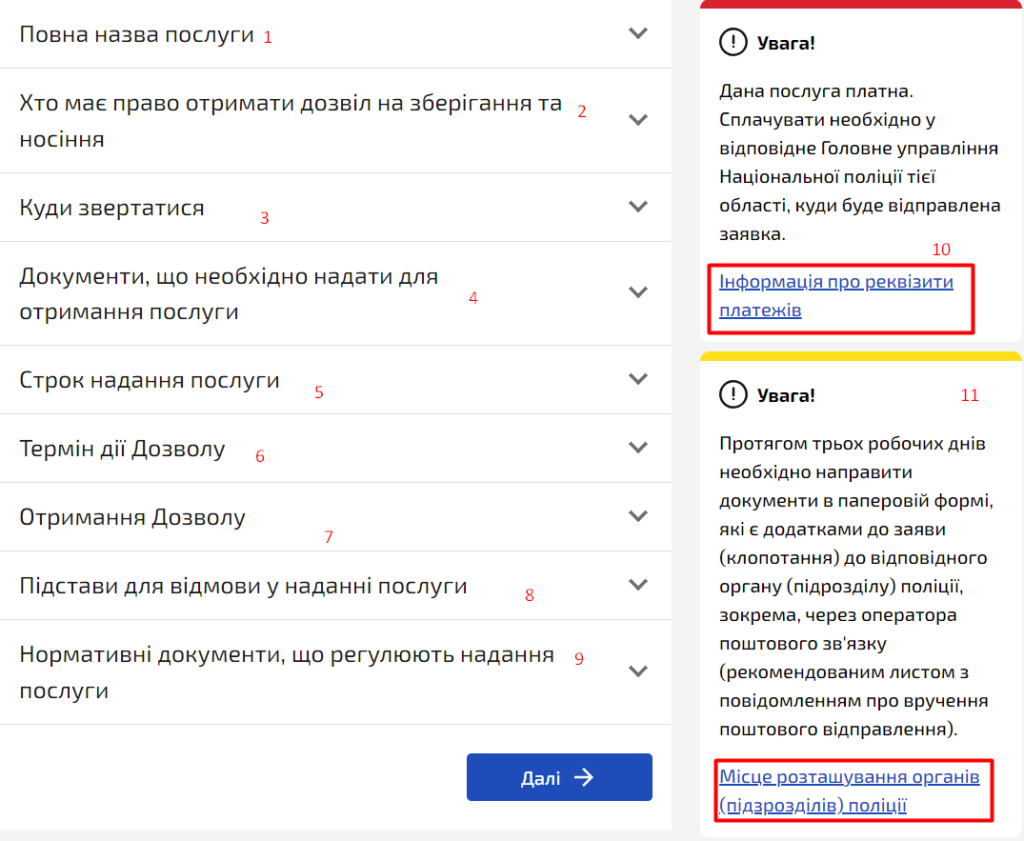
Task: Click chevron next to 'Куди звертатися'
Action: [638, 207]
